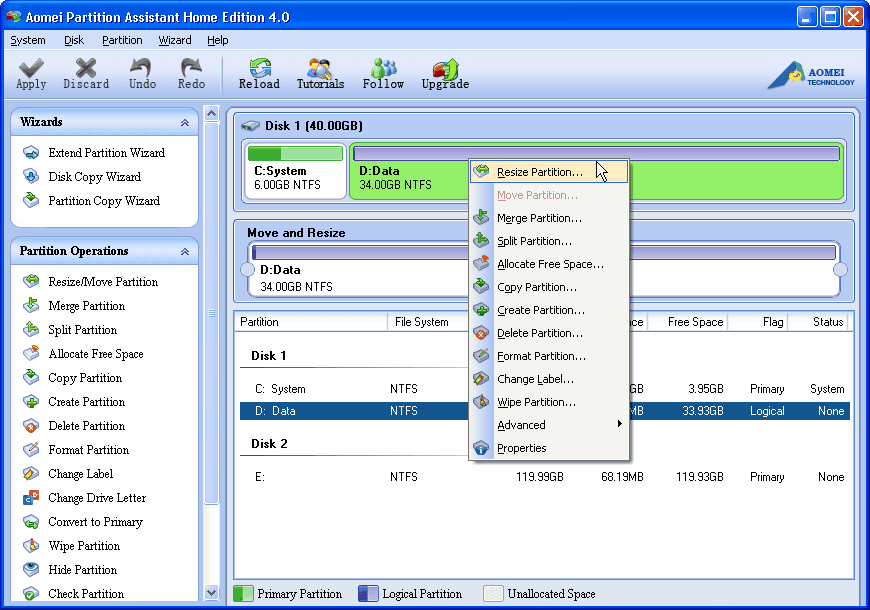Click the sidebar scroll down arrow
Screen dimensions: 870x610
point(211,592)
